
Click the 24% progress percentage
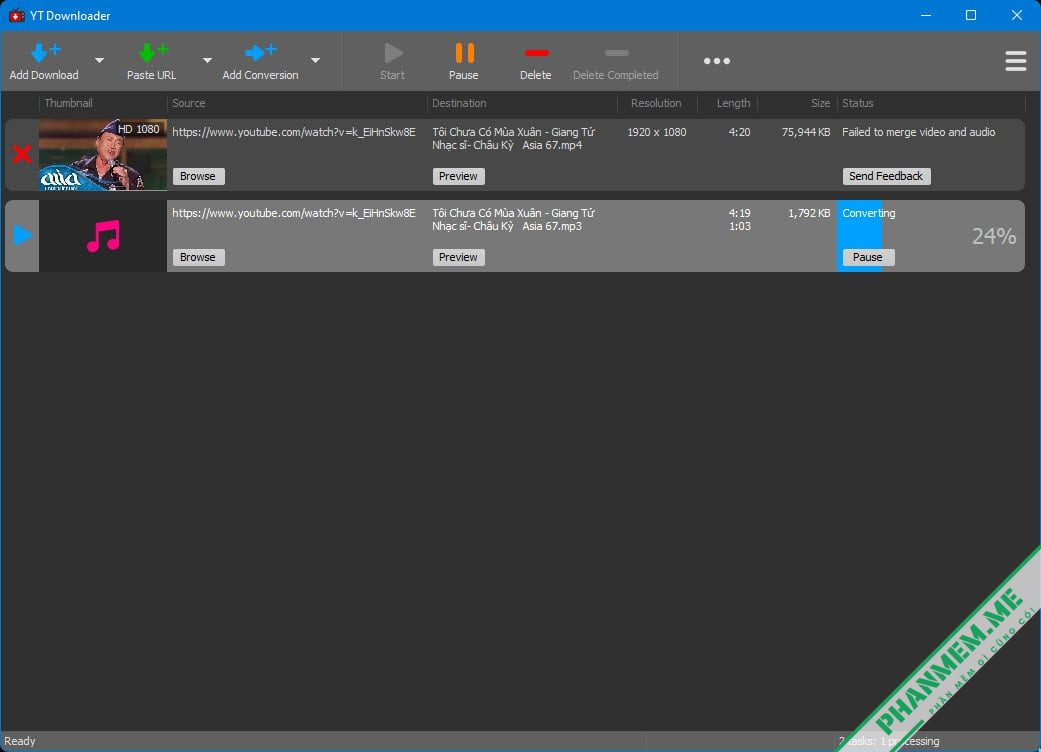click(x=994, y=236)
